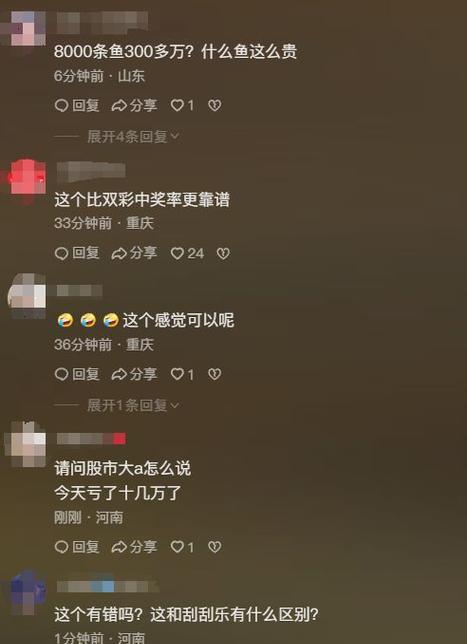Like the 双彩中奖率更靠谱 comment with 24 likes

click(x=187, y=253)
